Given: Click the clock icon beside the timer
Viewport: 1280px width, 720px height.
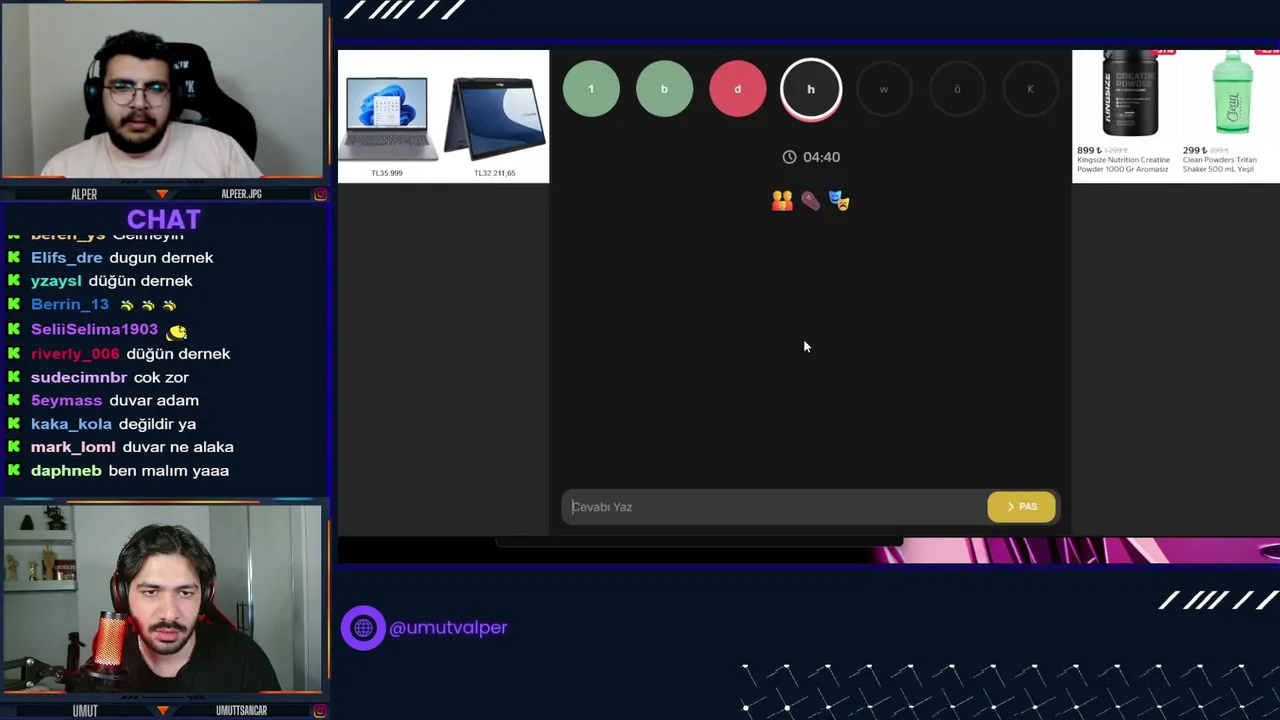Looking at the screenshot, I should click(x=789, y=157).
